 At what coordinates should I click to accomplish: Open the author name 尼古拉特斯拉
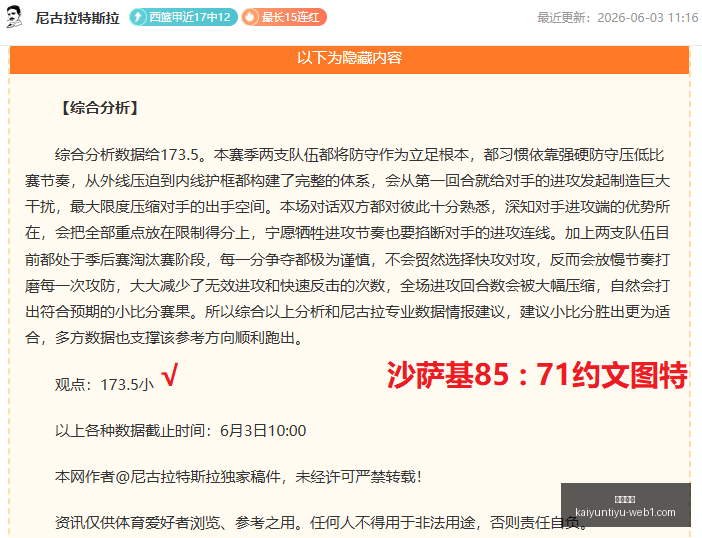pyautogui.click(x=77, y=18)
